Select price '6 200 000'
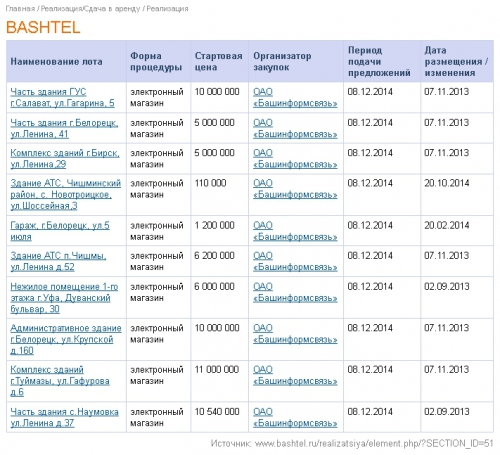500x455 pixels. (x=215, y=256)
